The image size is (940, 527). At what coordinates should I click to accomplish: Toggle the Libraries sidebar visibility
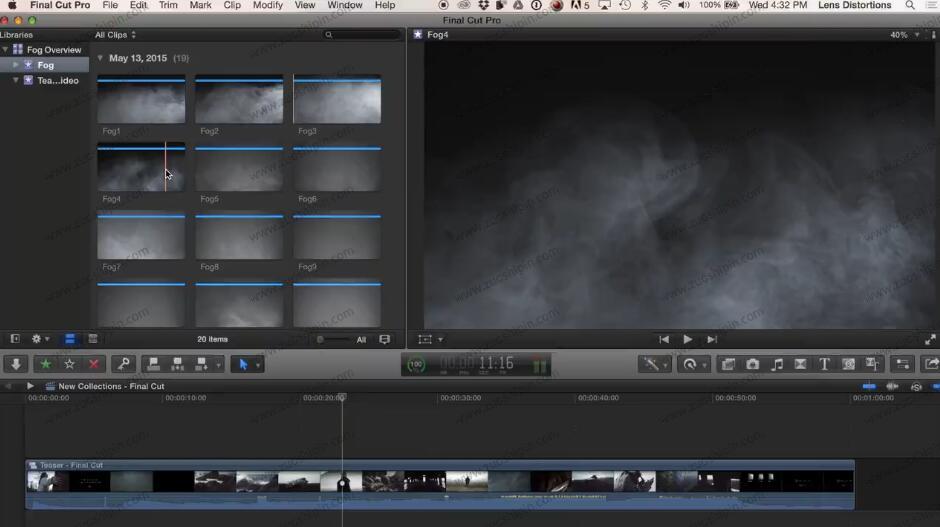tap(14, 339)
